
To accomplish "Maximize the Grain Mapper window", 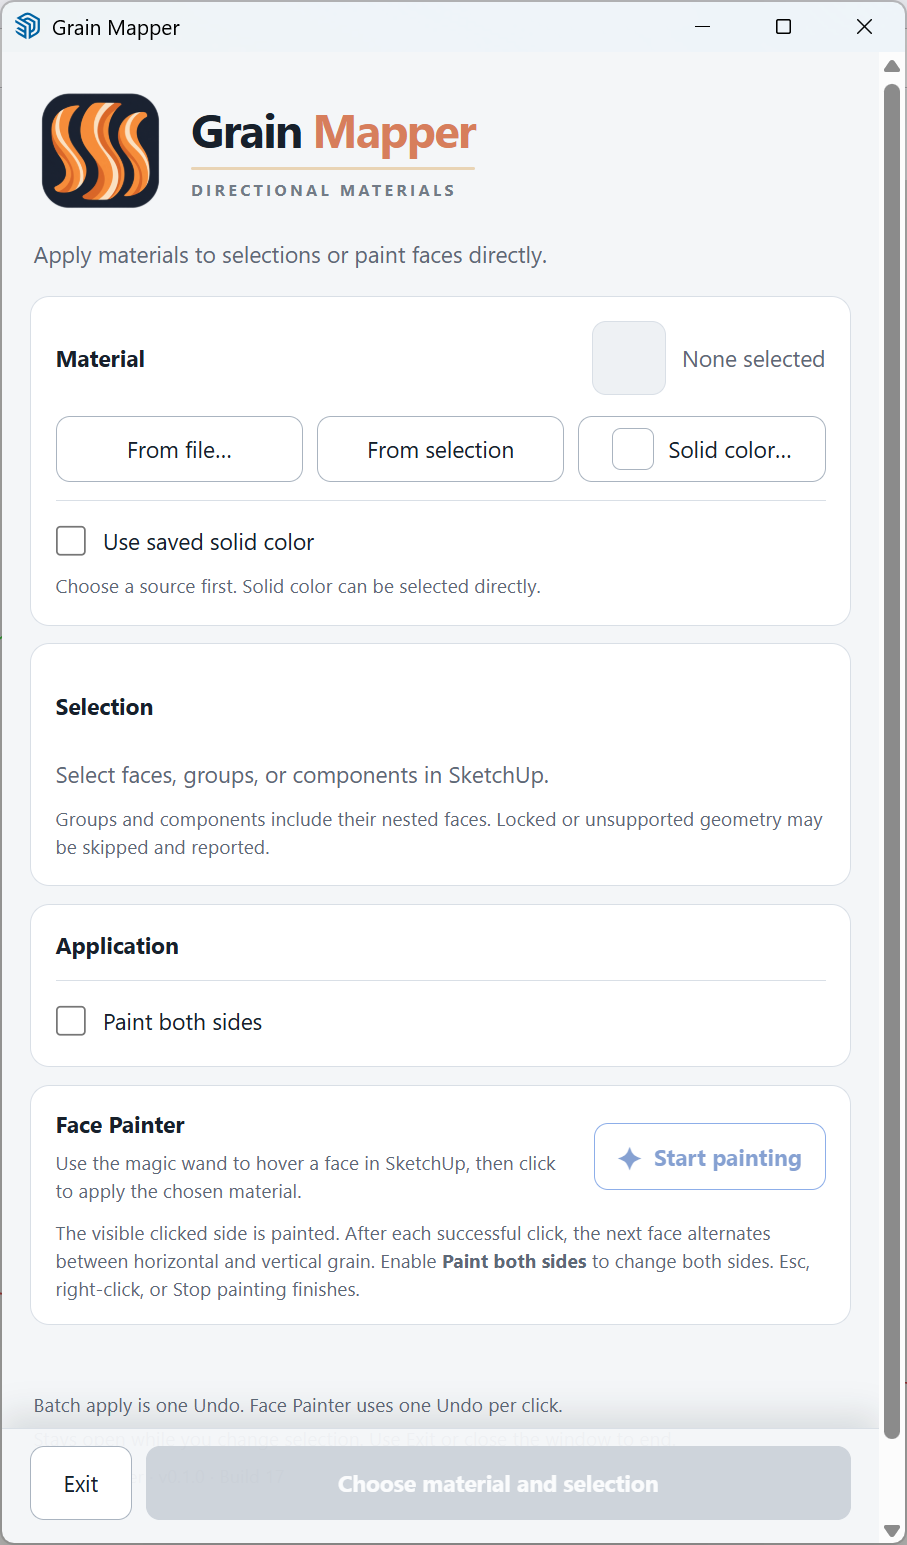I will click(784, 27).
